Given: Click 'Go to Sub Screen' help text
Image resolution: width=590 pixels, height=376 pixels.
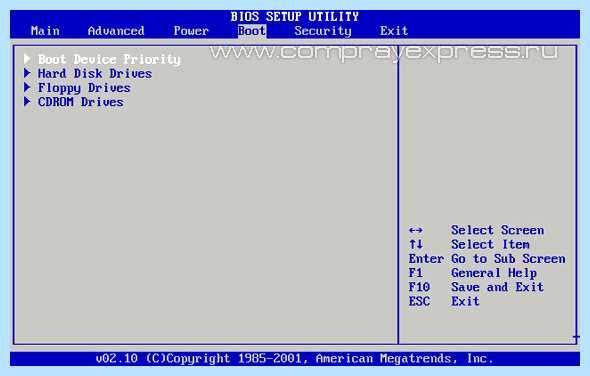Looking at the screenshot, I should [x=508, y=259].
